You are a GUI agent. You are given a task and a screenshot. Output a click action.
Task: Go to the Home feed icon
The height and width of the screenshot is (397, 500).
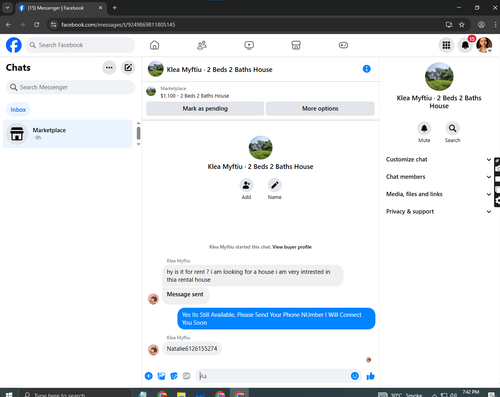tap(154, 45)
